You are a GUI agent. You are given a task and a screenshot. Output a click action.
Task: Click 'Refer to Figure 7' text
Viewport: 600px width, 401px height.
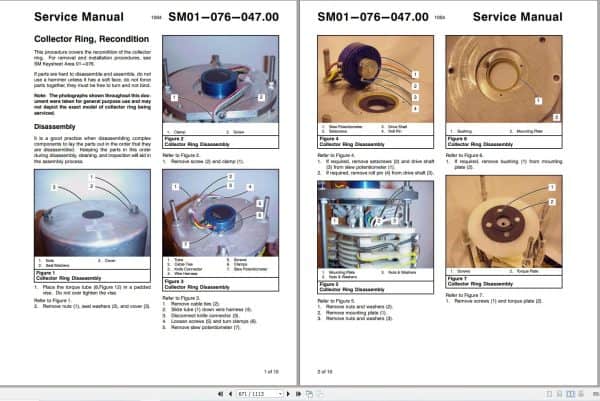[x=465, y=295]
